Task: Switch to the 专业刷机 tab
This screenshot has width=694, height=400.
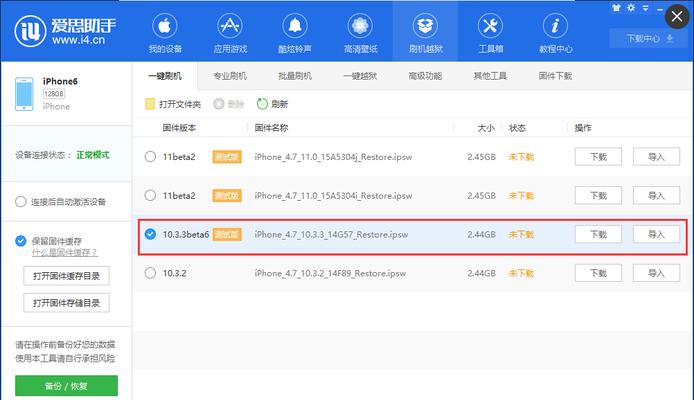Action: (230, 76)
